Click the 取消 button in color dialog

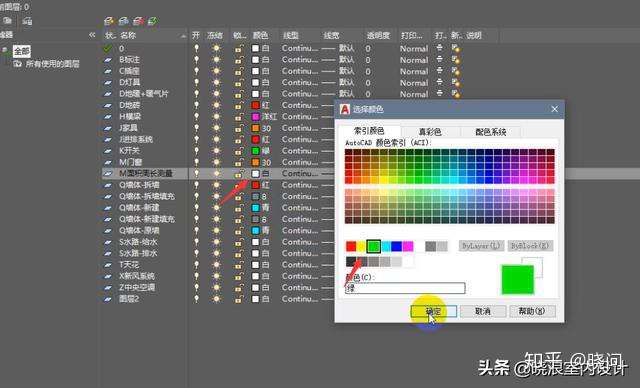pyautogui.click(x=483, y=311)
